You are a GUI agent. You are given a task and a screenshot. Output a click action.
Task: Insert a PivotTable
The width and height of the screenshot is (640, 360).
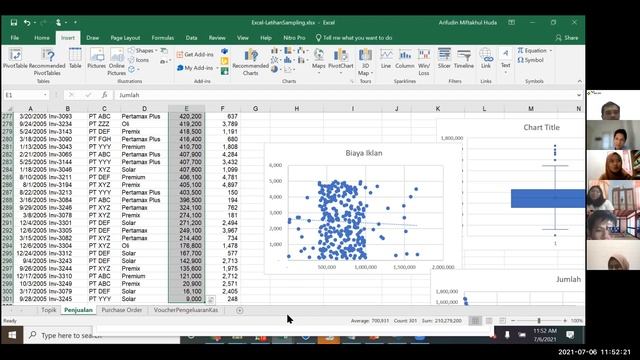pyautogui.click(x=15, y=58)
